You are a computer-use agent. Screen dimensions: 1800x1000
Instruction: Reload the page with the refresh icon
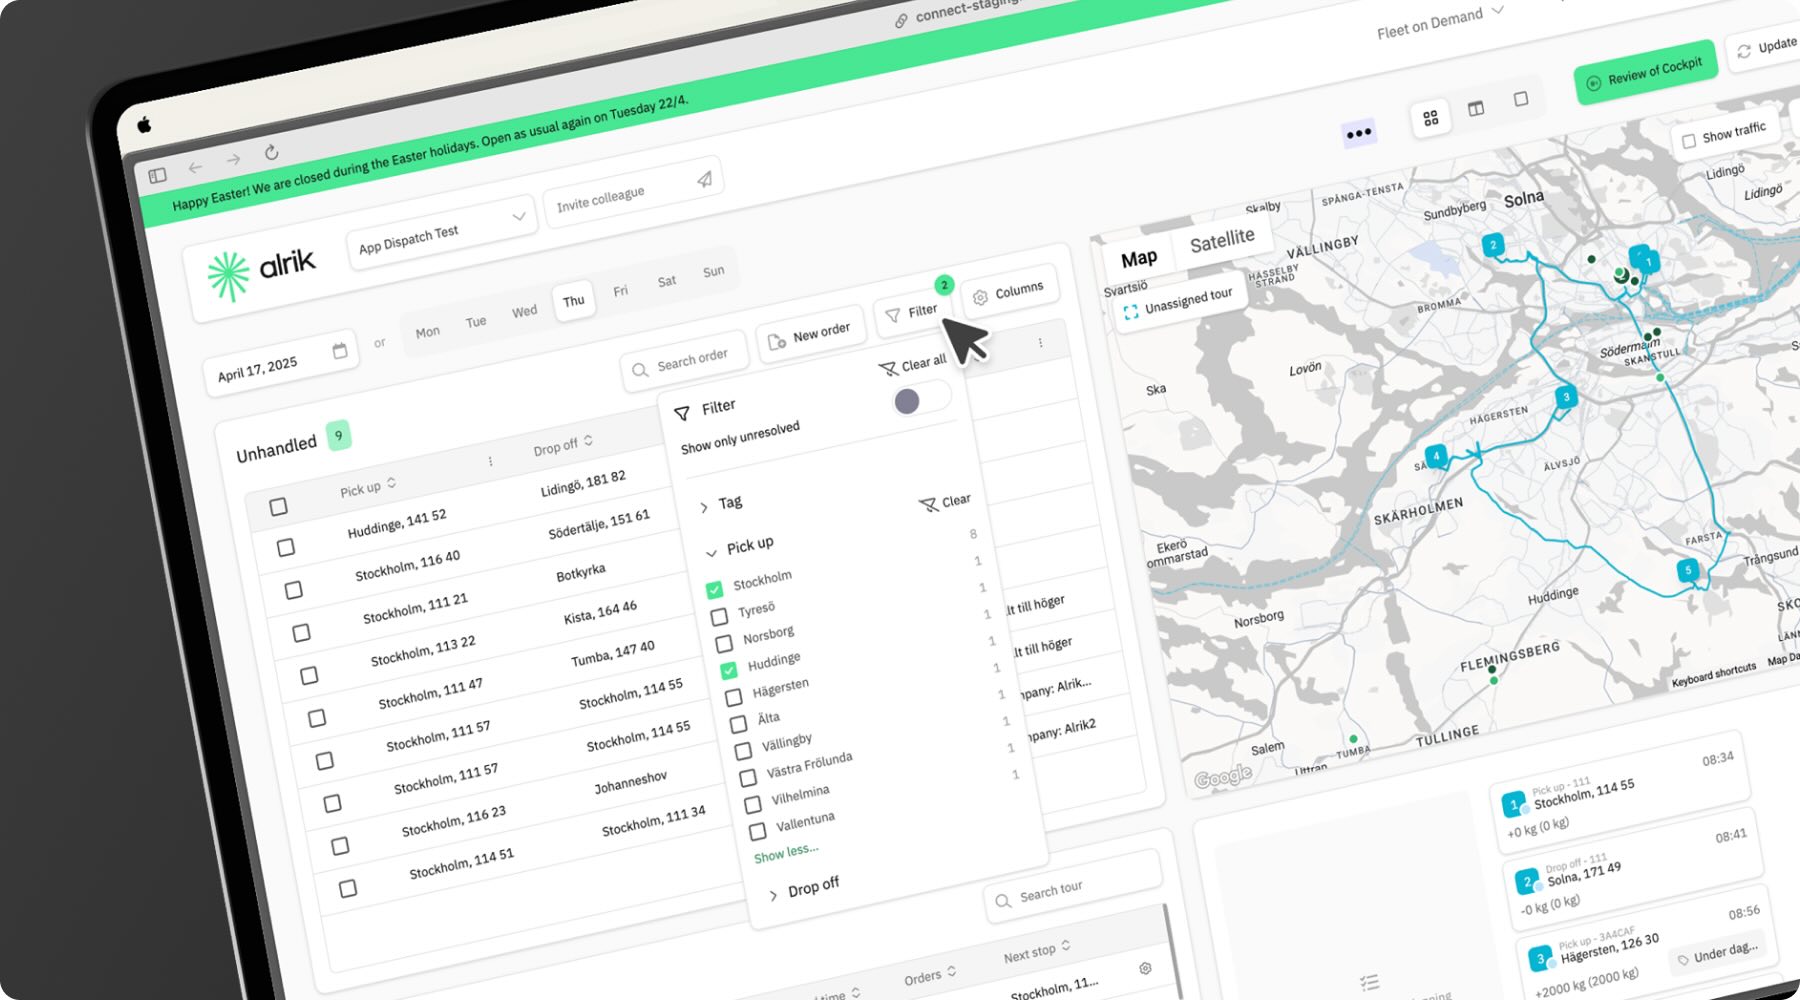pyautogui.click(x=271, y=152)
